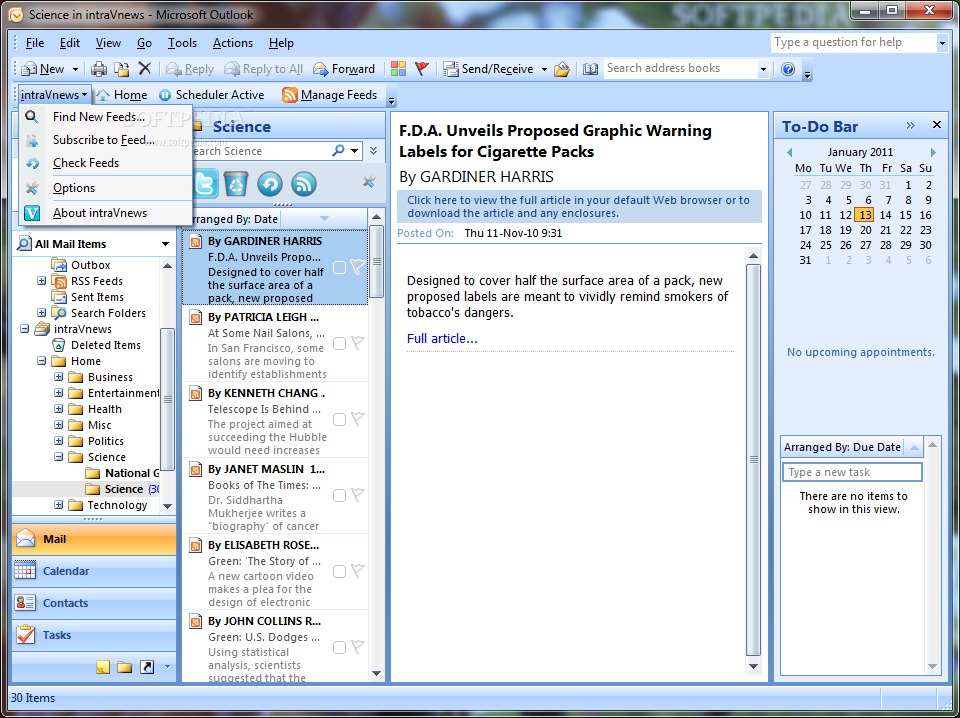Open the Send/Receive dropdown arrow

(544, 69)
